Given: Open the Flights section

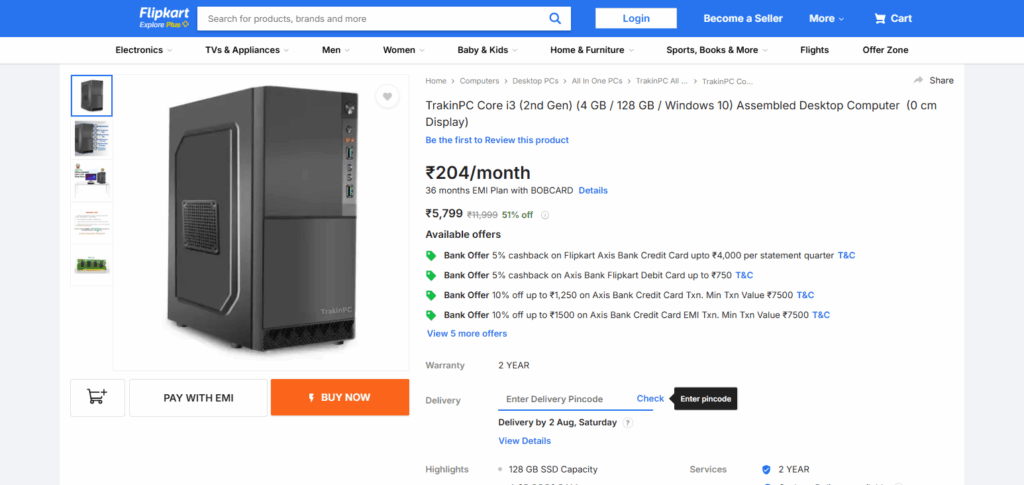Looking at the screenshot, I should point(814,50).
